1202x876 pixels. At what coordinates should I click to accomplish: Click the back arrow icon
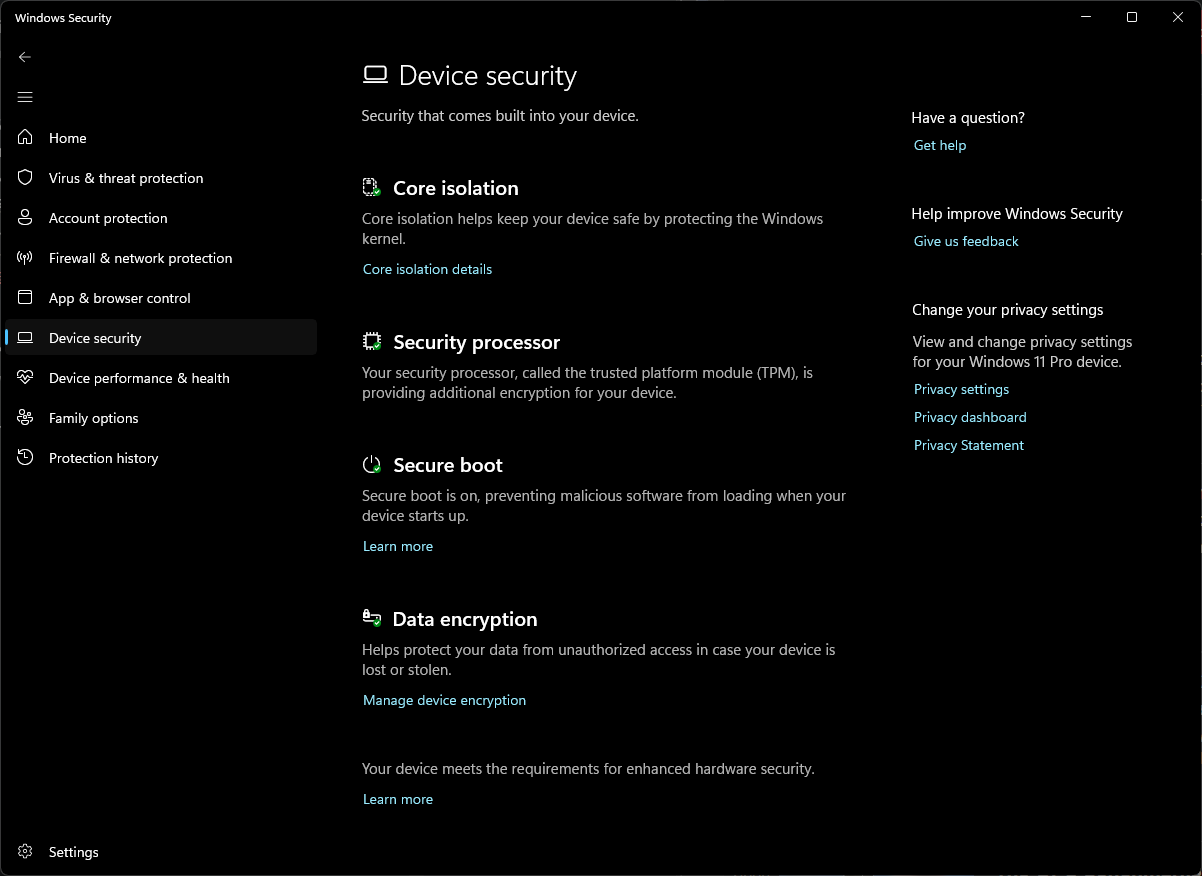tap(25, 57)
